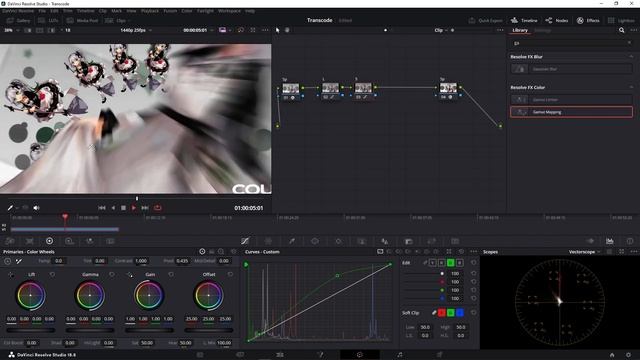The width and height of the screenshot is (640, 360).
Task: Open the Media Pool panel
Action: 83,20
